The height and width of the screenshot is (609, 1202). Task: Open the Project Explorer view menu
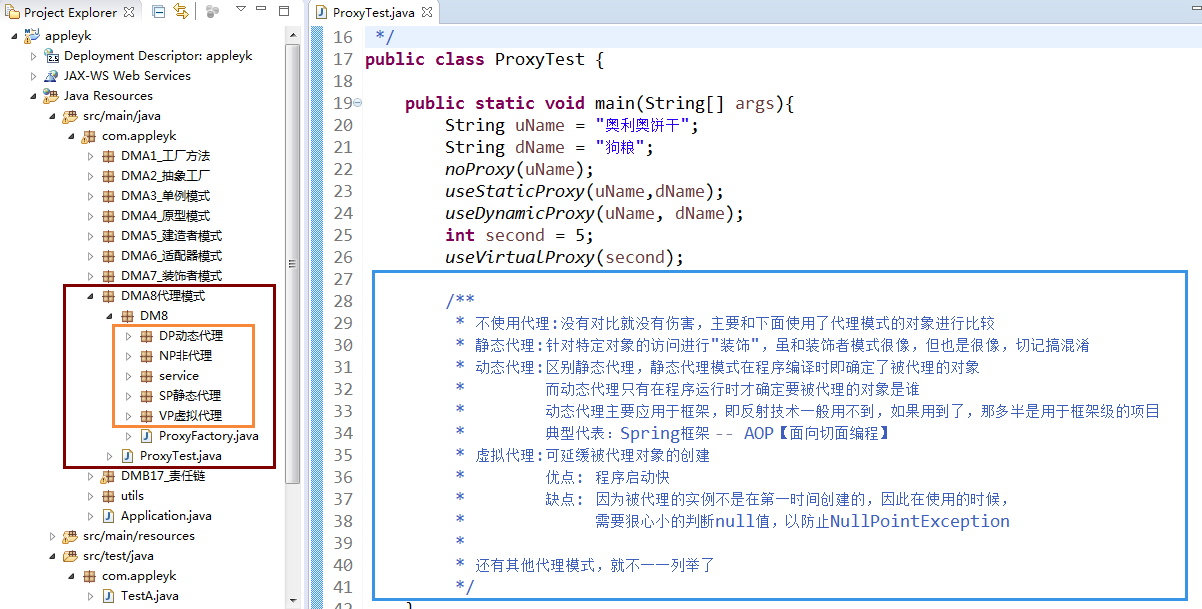240,12
